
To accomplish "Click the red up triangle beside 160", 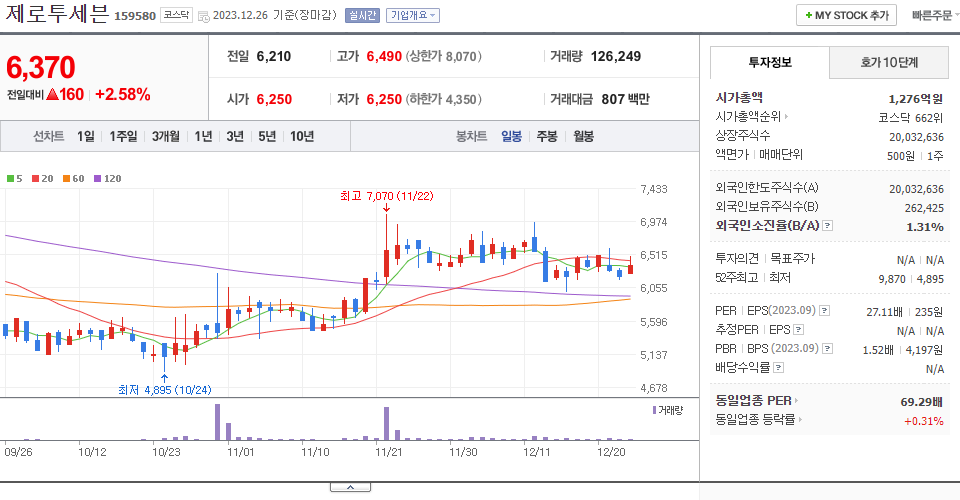I will [x=52, y=95].
